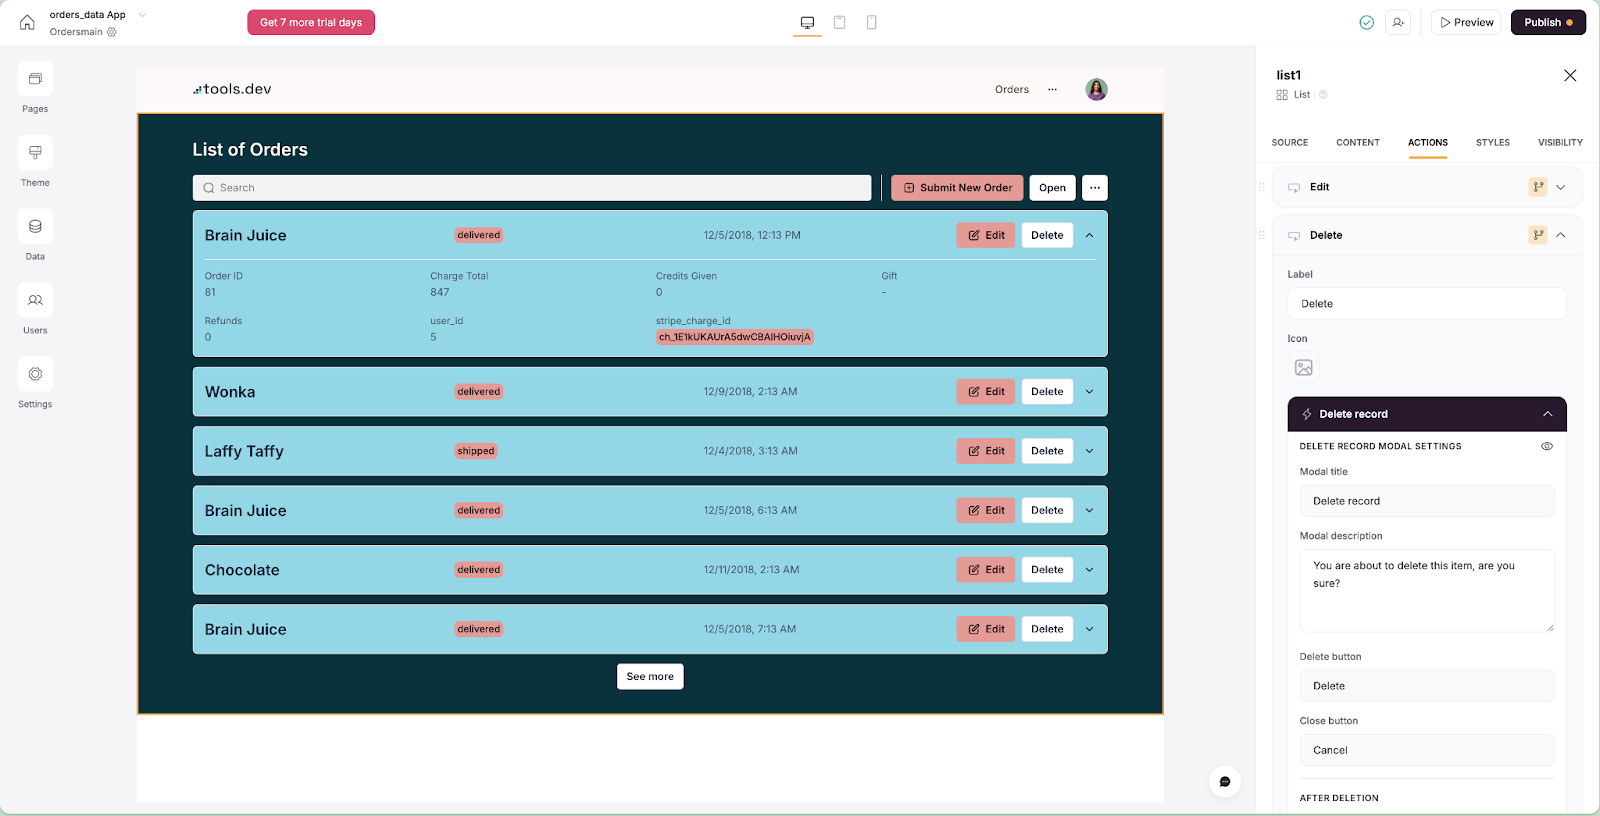Open the chat support bubble
This screenshot has height=816, width=1600.
1225,782
